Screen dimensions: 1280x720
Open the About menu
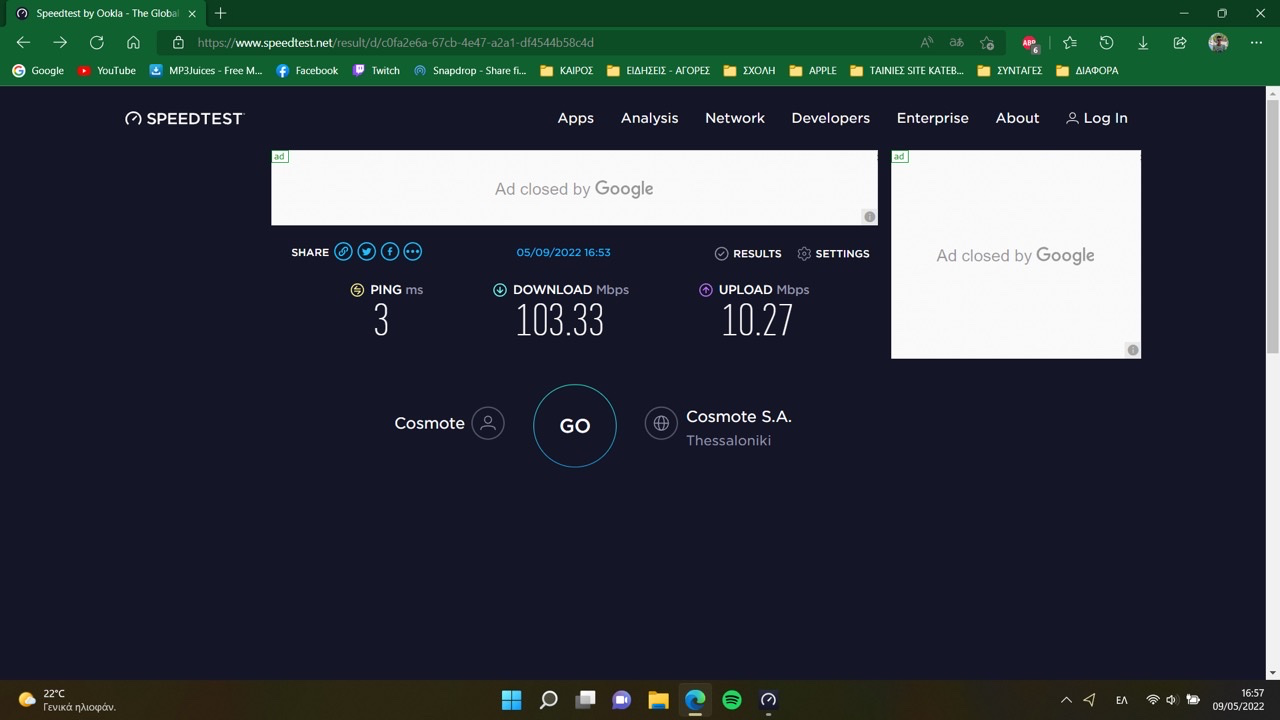[x=1017, y=118]
